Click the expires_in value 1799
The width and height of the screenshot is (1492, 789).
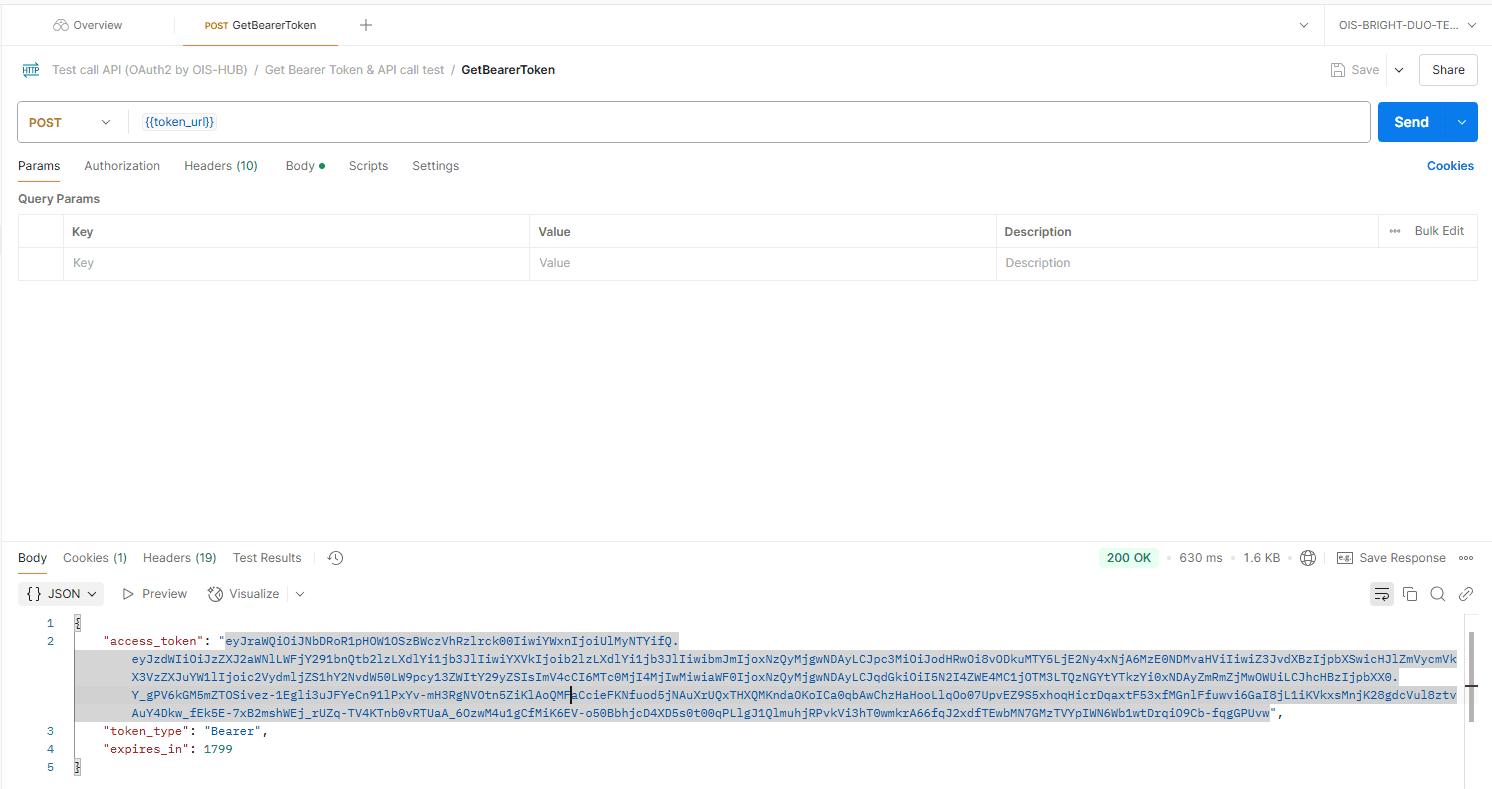click(x=216, y=748)
